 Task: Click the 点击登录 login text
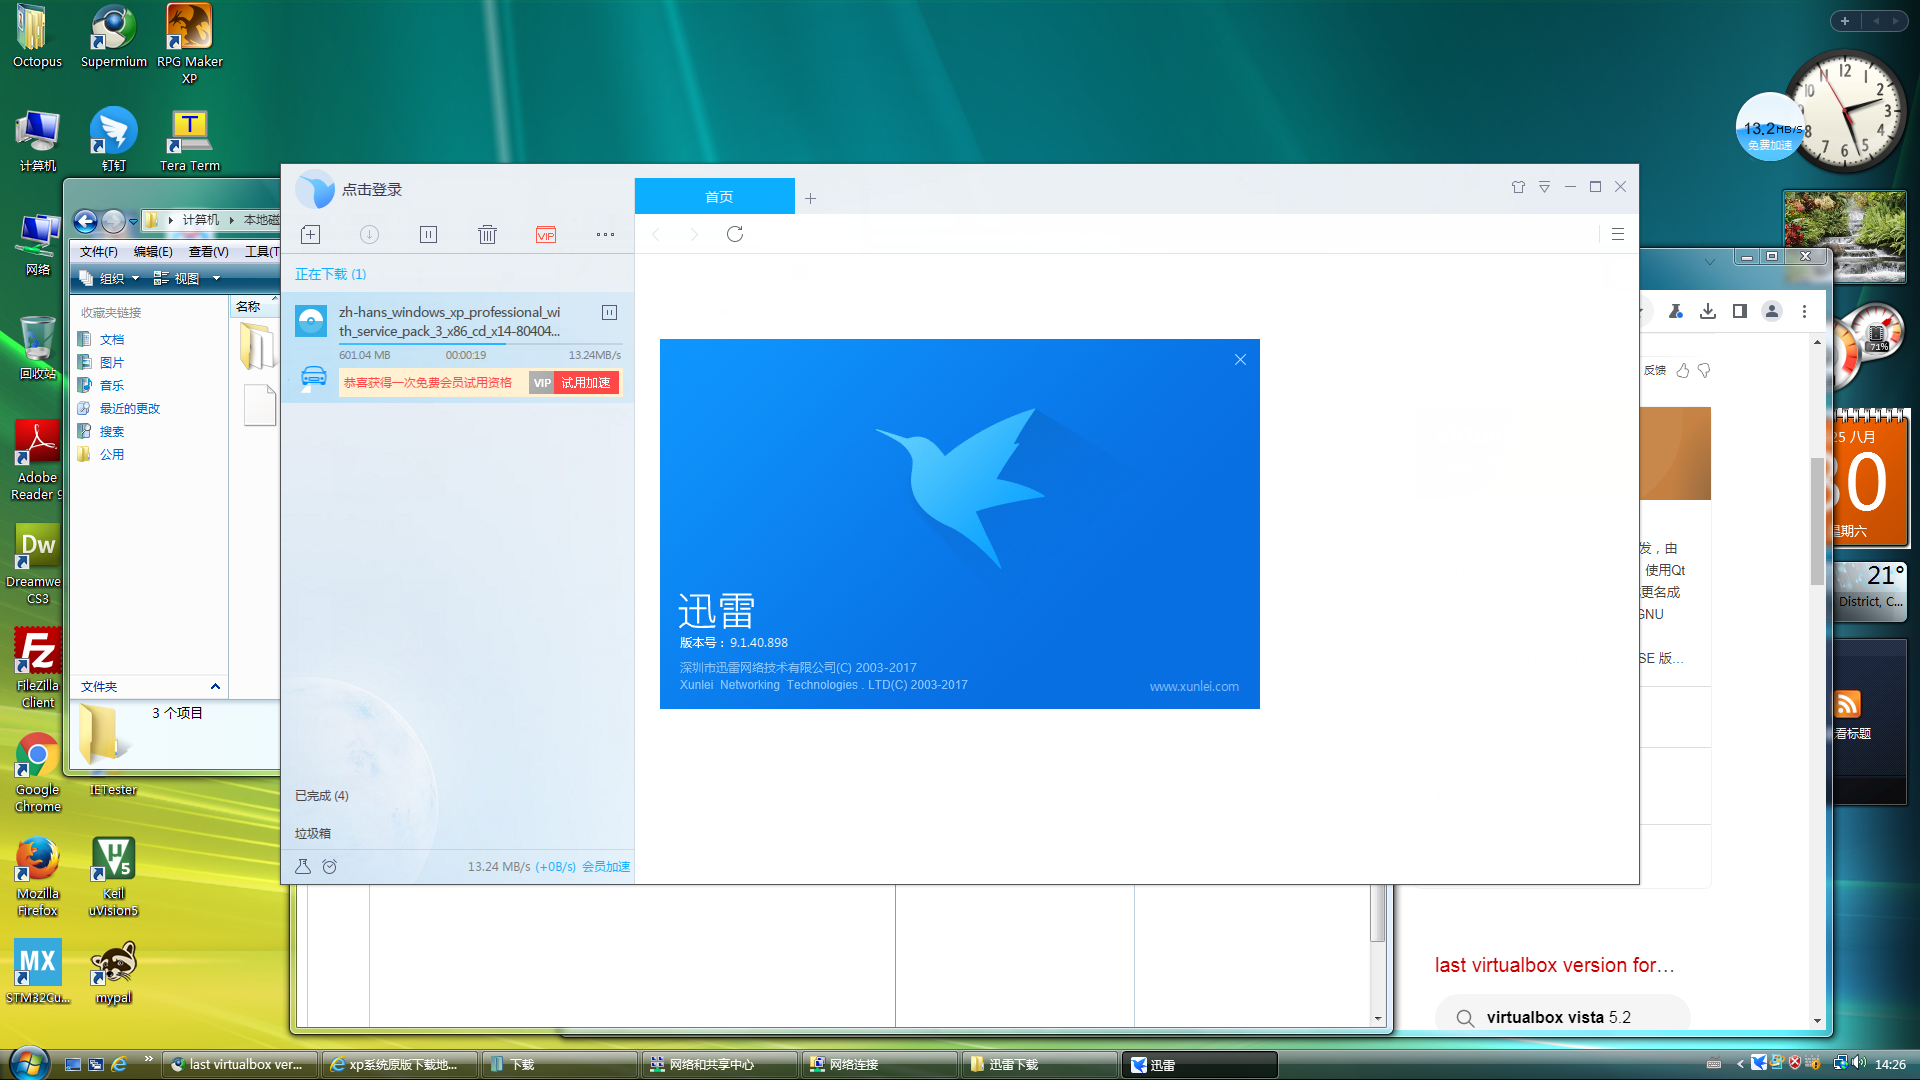372,189
